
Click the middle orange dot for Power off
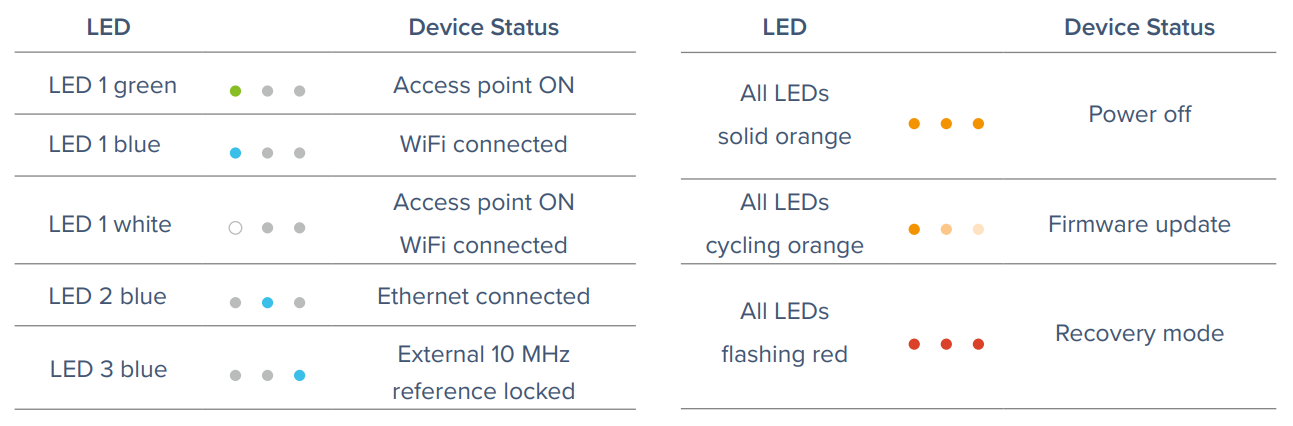click(x=946, y=124)
